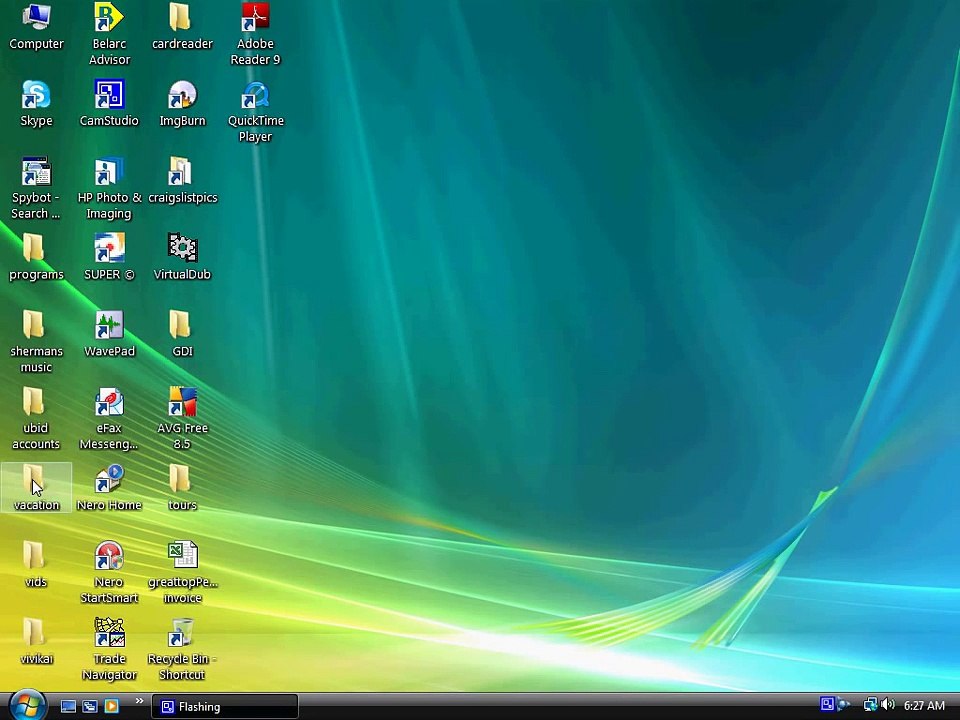Select the Trade Navigator shortcut
Viewport: 960px width, 720px height.
(x=109, y=649)
